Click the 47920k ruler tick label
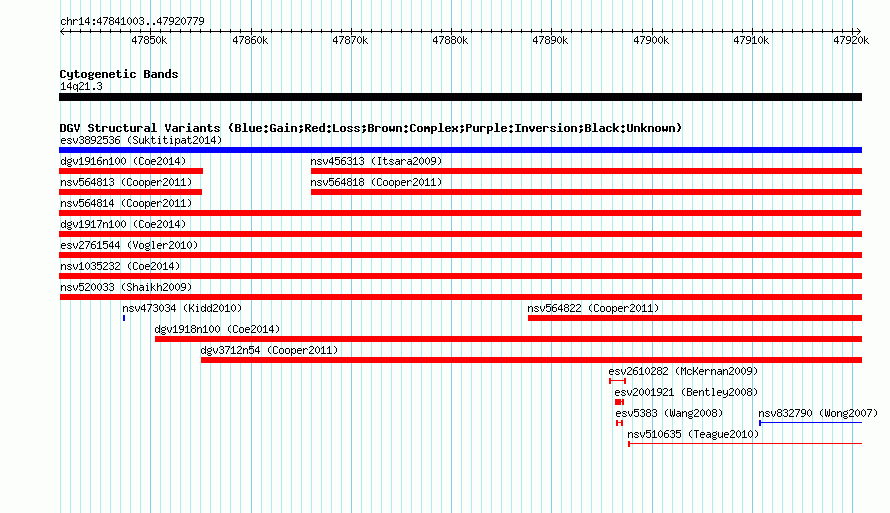 click(x=851, y=40)
